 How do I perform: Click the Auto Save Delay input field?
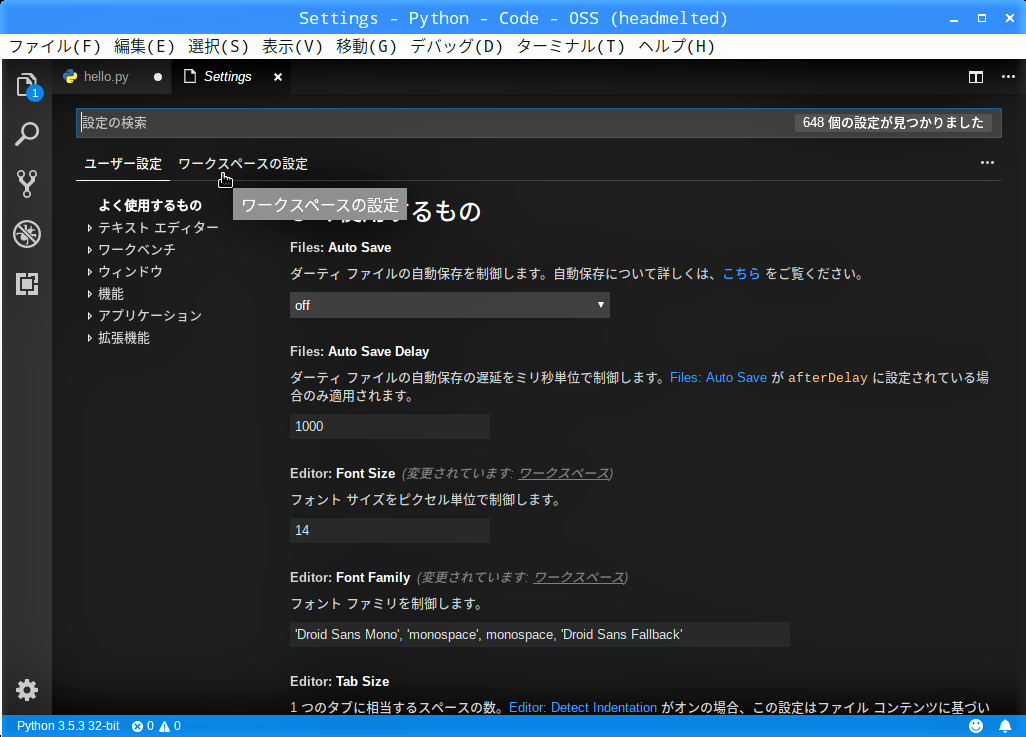click(389, 426)
